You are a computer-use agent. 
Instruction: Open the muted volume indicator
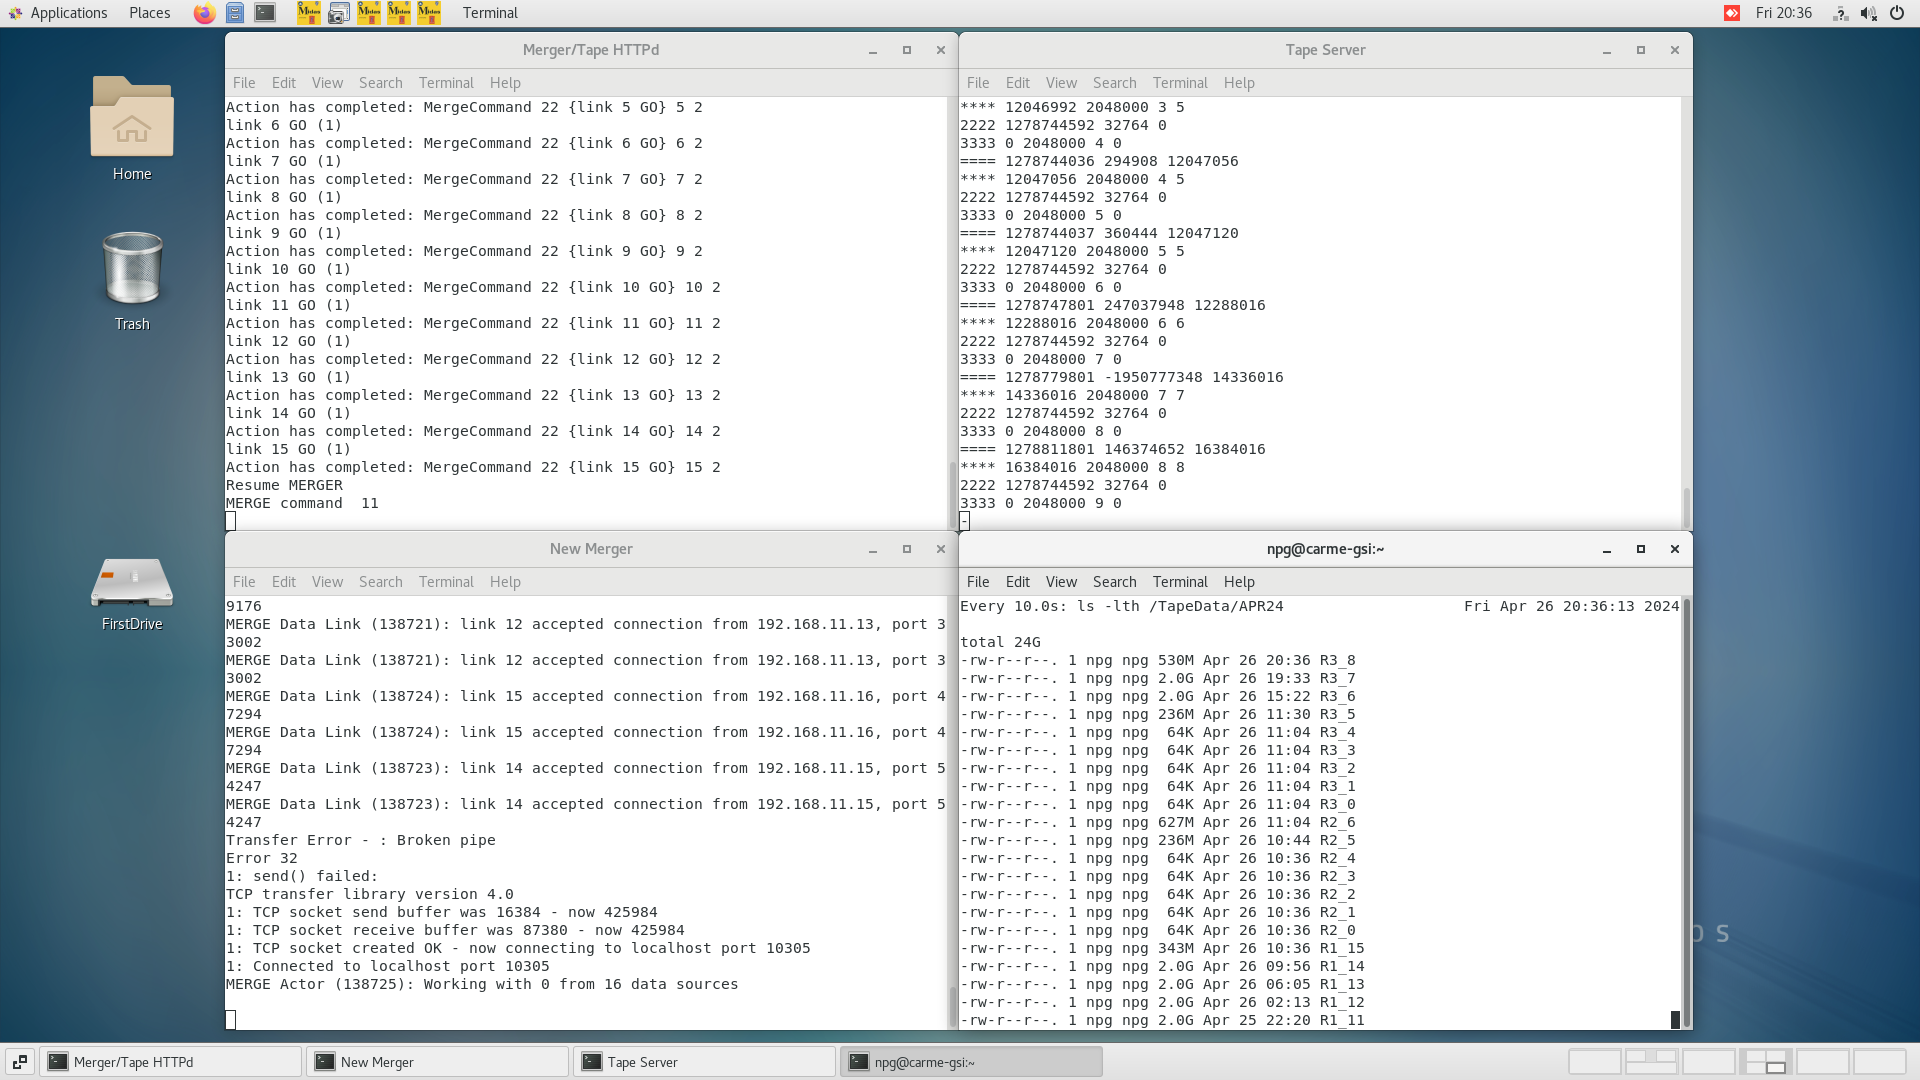coord(1868,13)
